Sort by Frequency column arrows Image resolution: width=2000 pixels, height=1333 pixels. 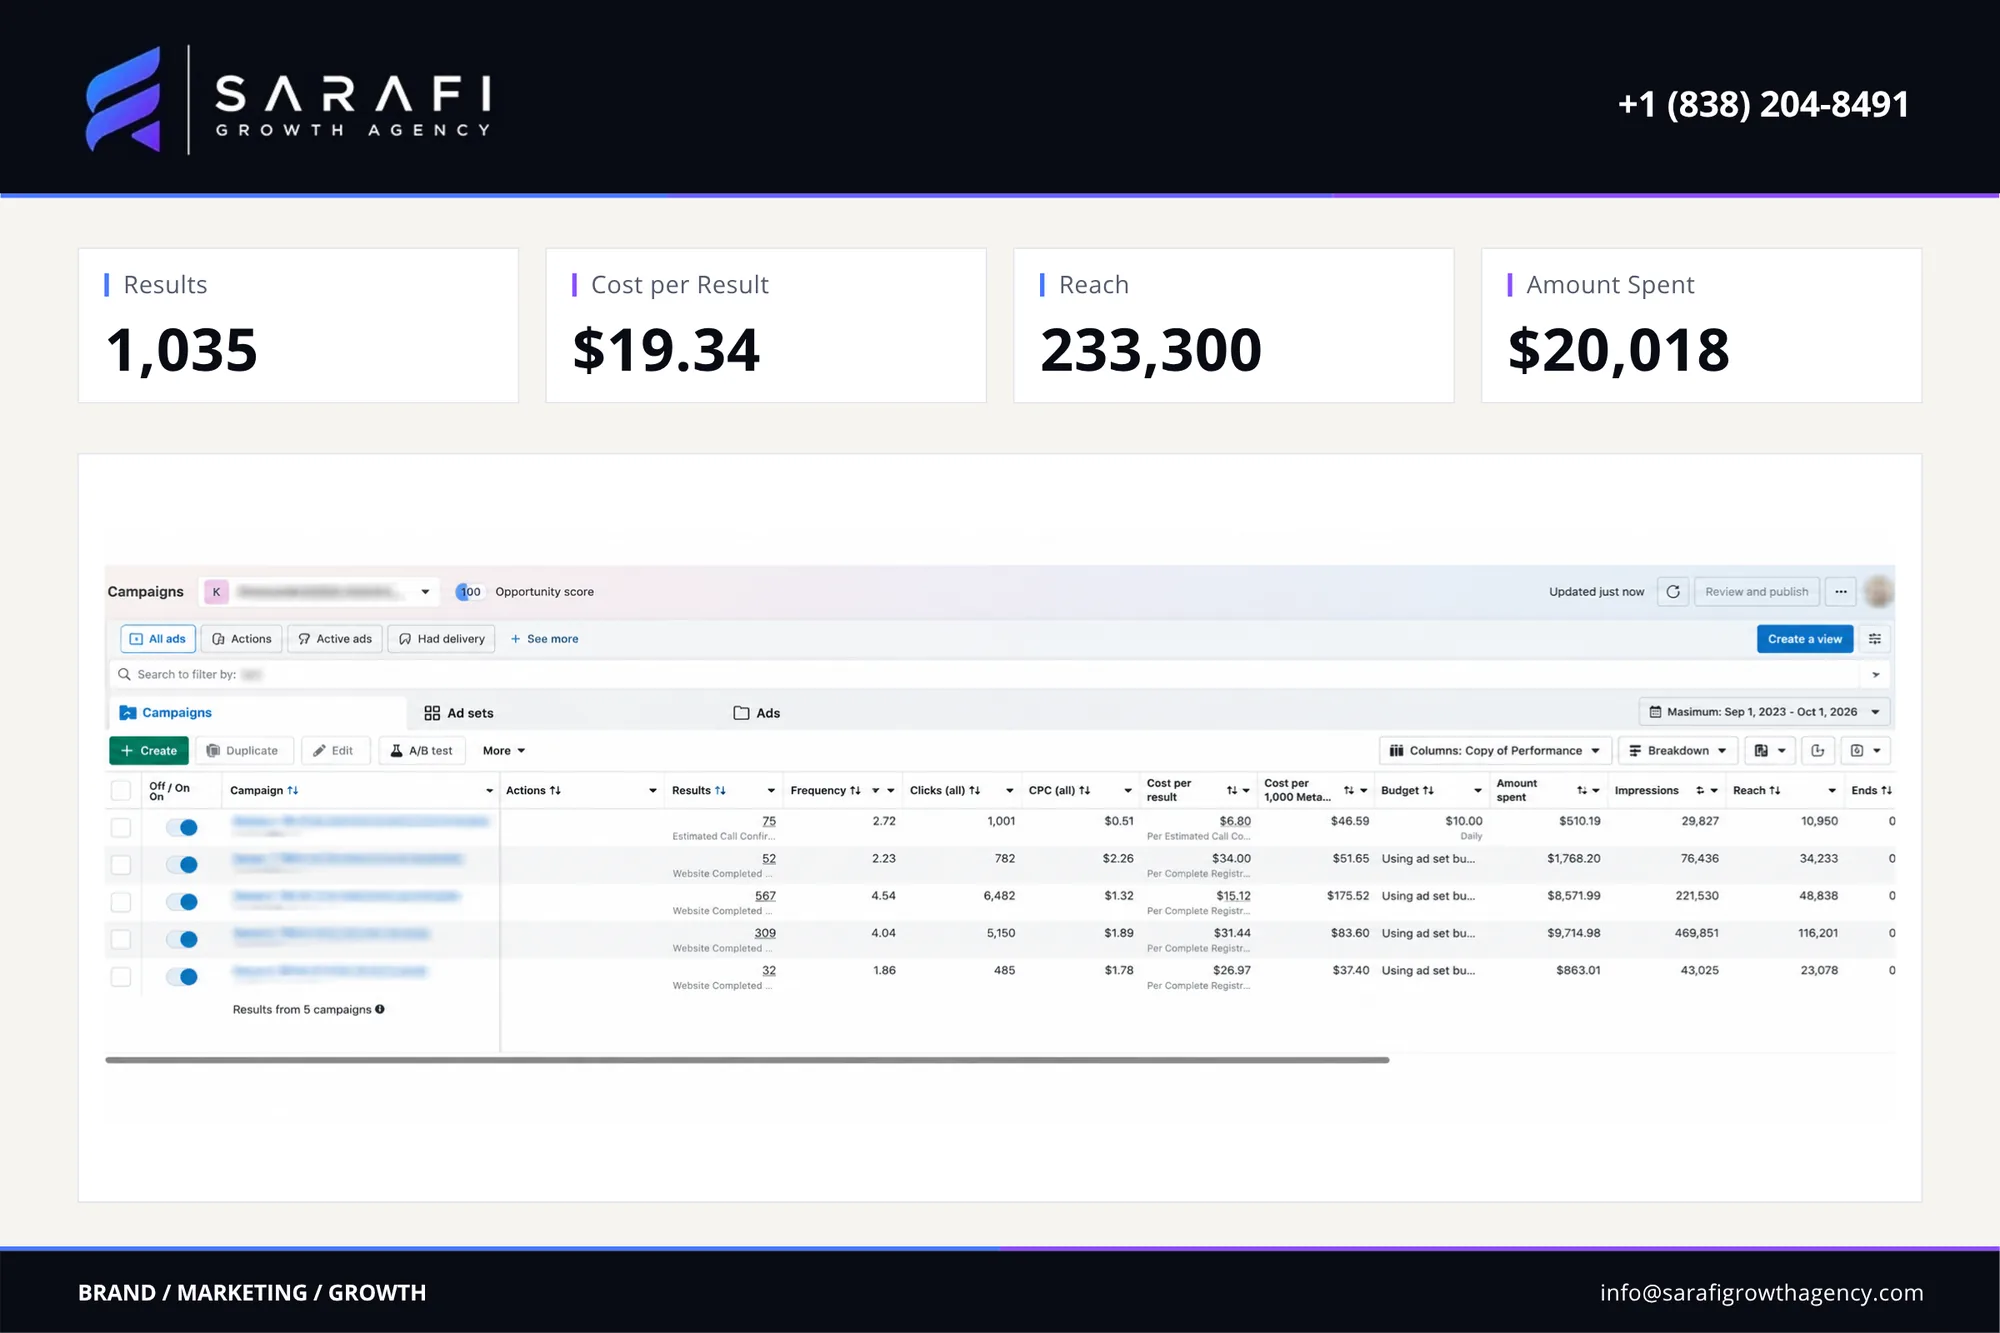tap(855, 790)
